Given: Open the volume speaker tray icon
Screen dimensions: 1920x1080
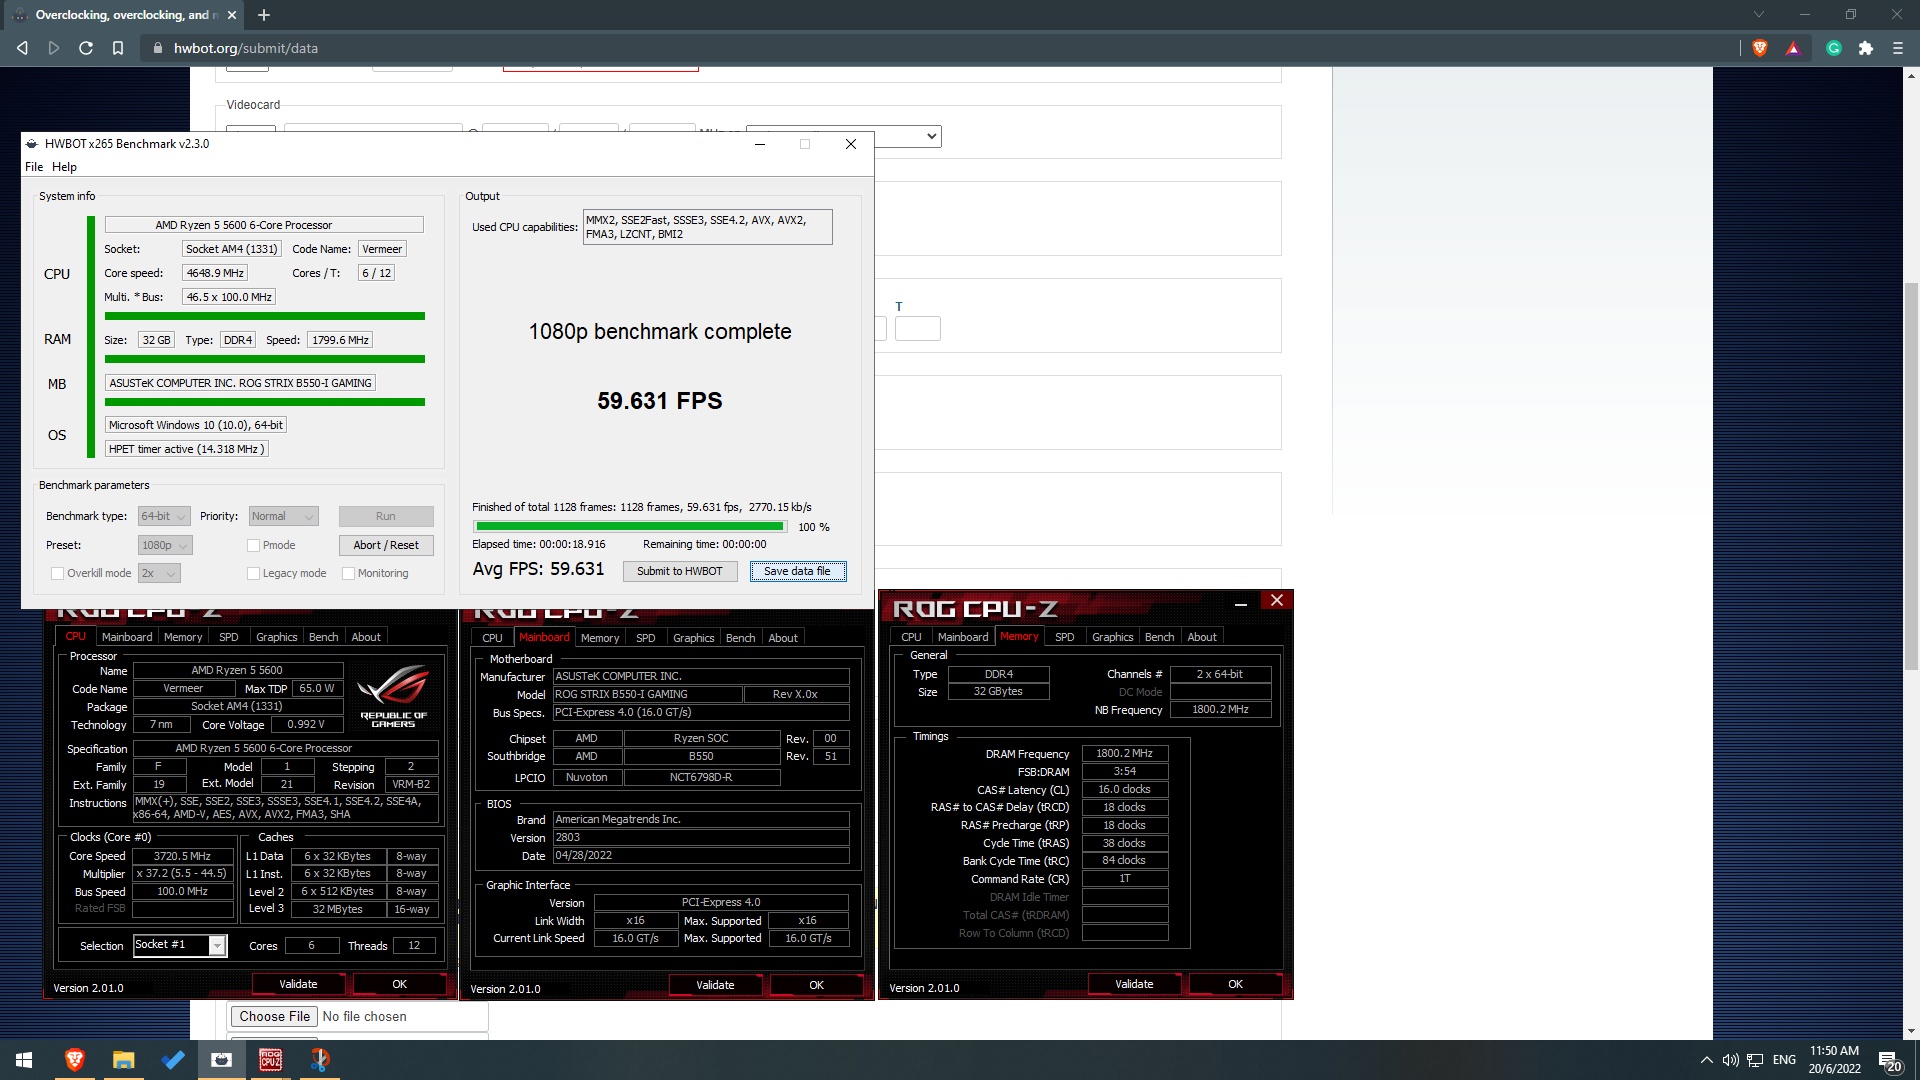Looking at the screenshot, I should pyautogui.click(x=1730, y=1060).
